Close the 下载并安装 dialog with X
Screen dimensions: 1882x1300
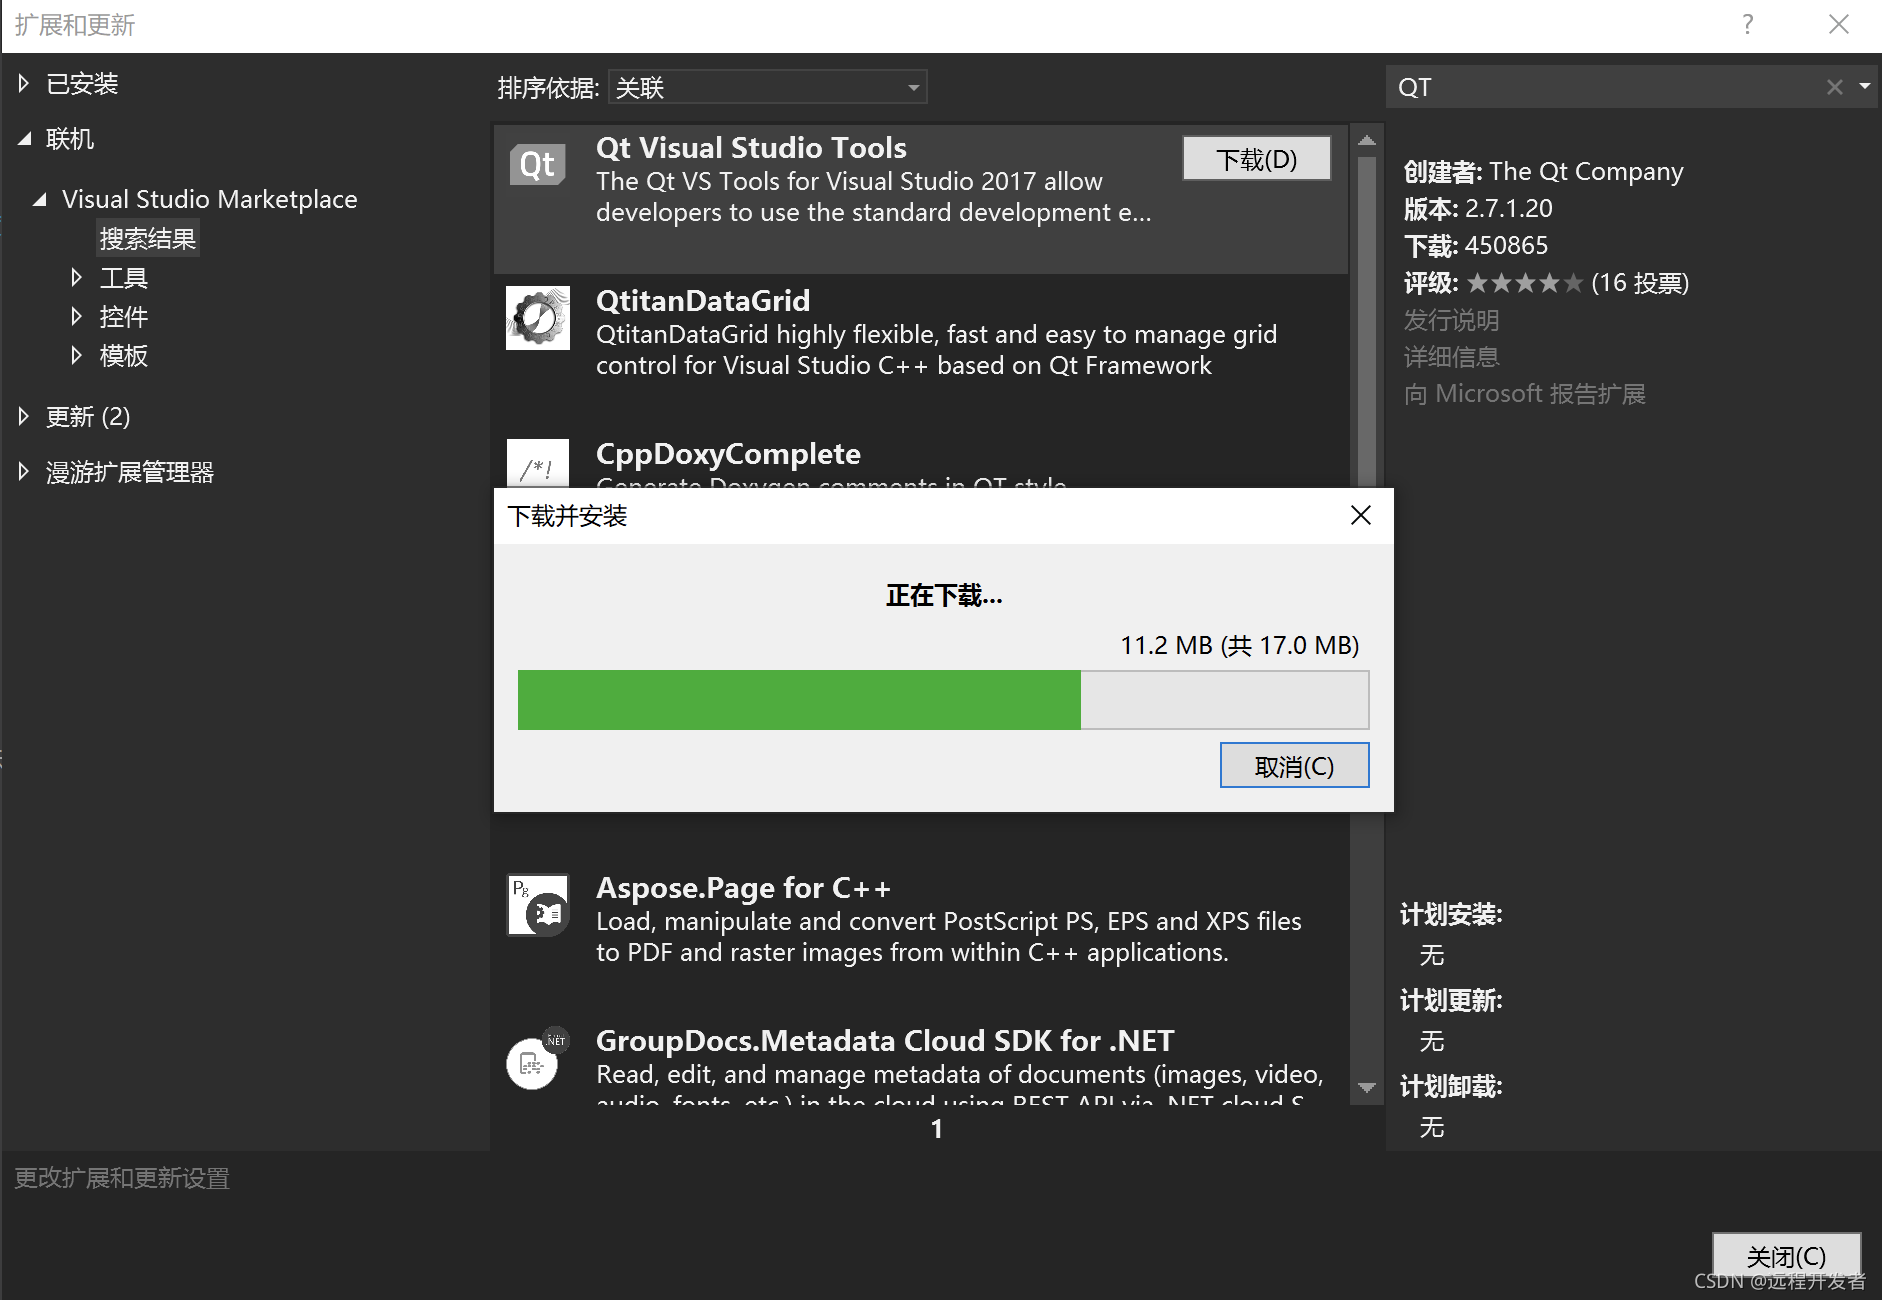[x=1360, y=515]
